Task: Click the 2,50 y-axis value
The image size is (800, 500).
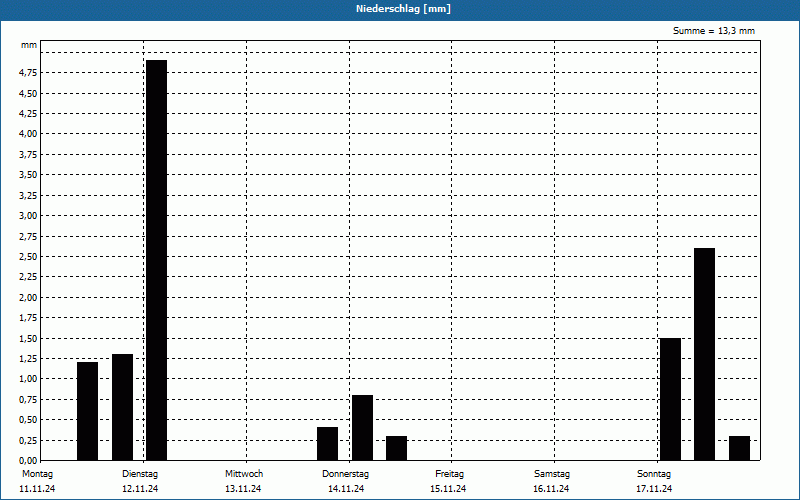Action: pos(28,257)
